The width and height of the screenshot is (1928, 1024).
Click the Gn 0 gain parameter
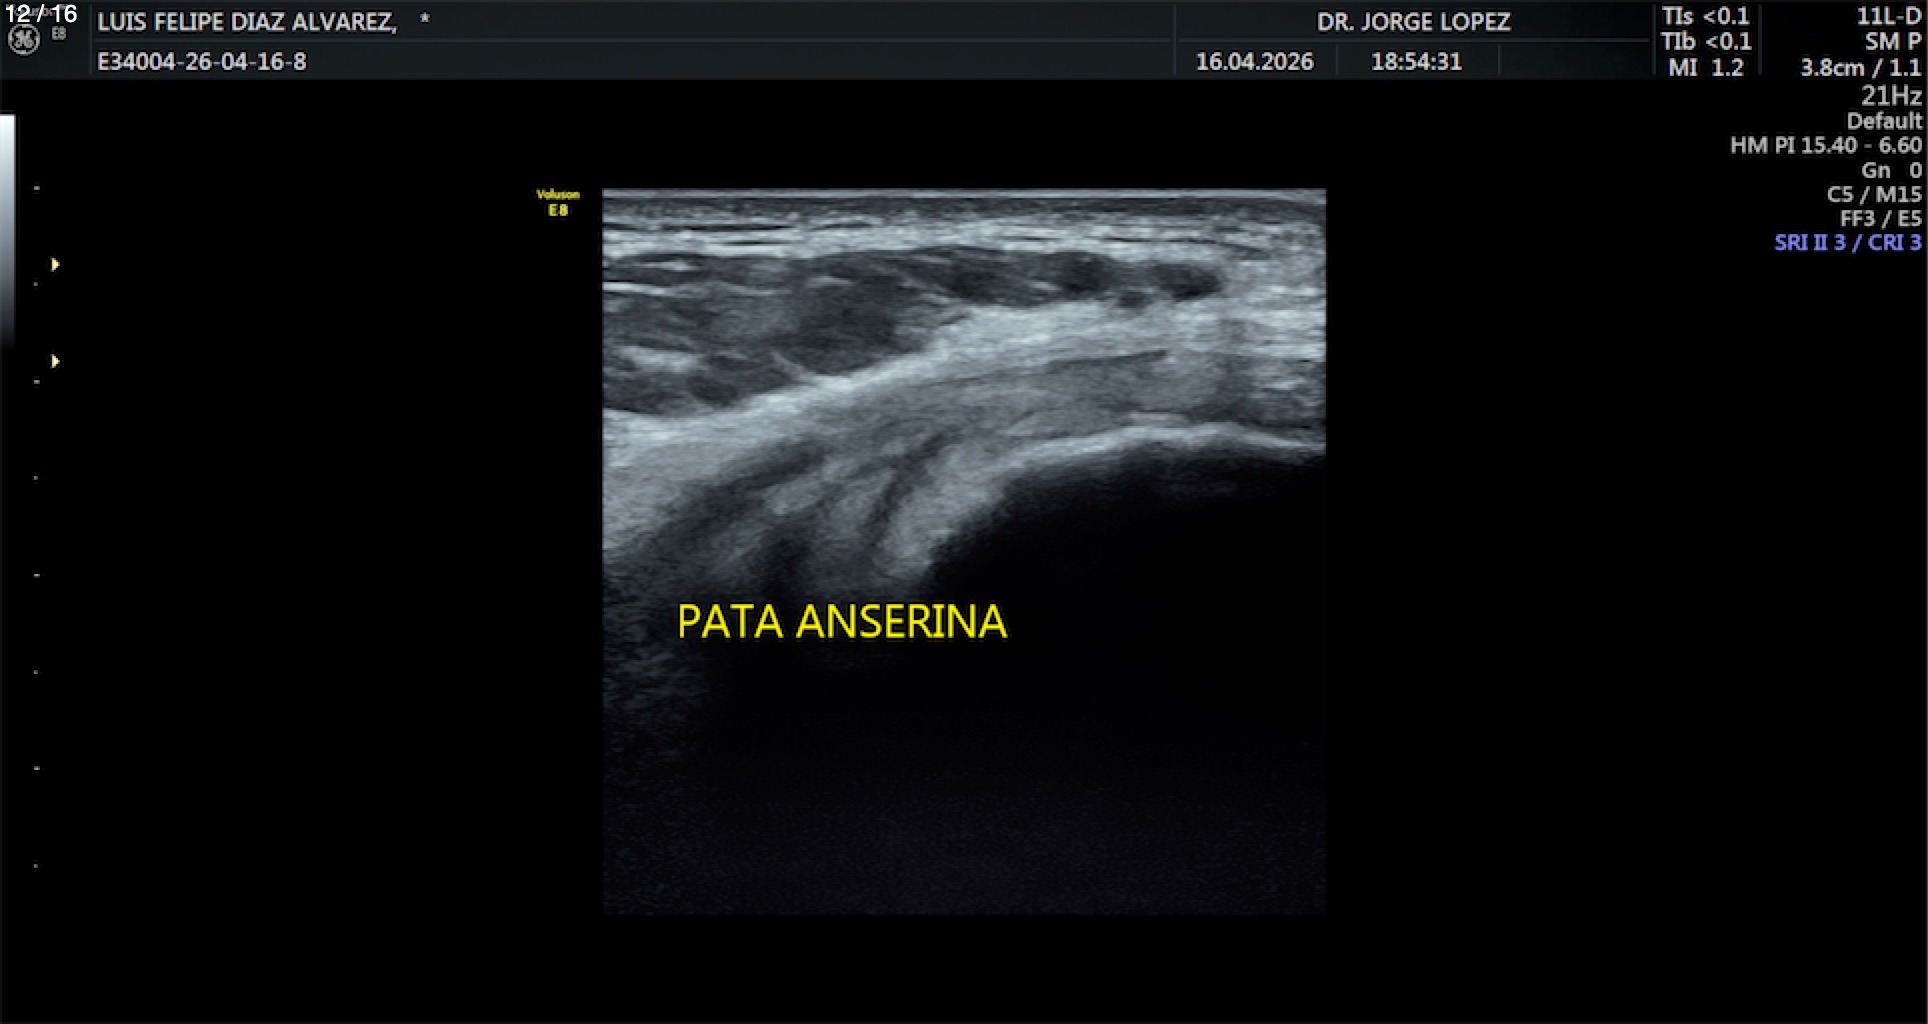pos(1890,170)
